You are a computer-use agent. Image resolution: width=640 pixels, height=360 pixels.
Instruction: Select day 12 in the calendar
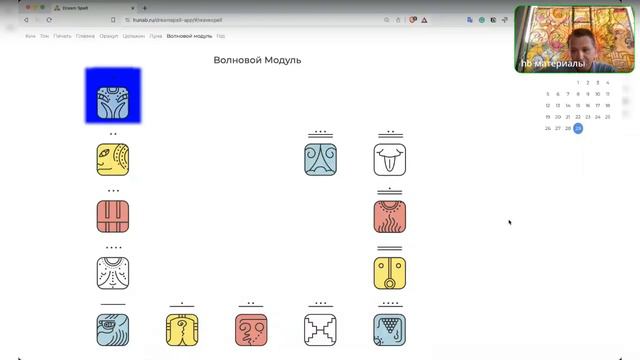click(x=548, y=105)
